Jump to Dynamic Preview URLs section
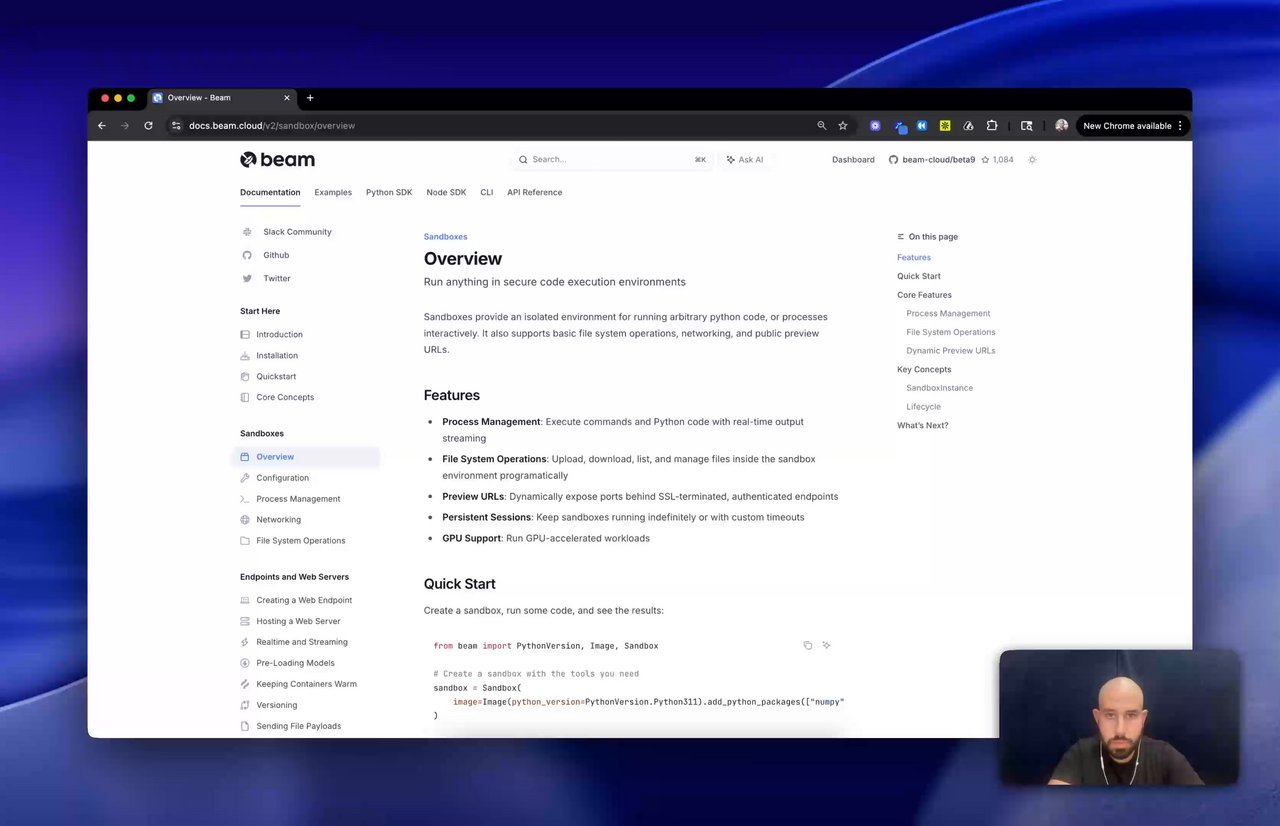 [x=951, y=351]
